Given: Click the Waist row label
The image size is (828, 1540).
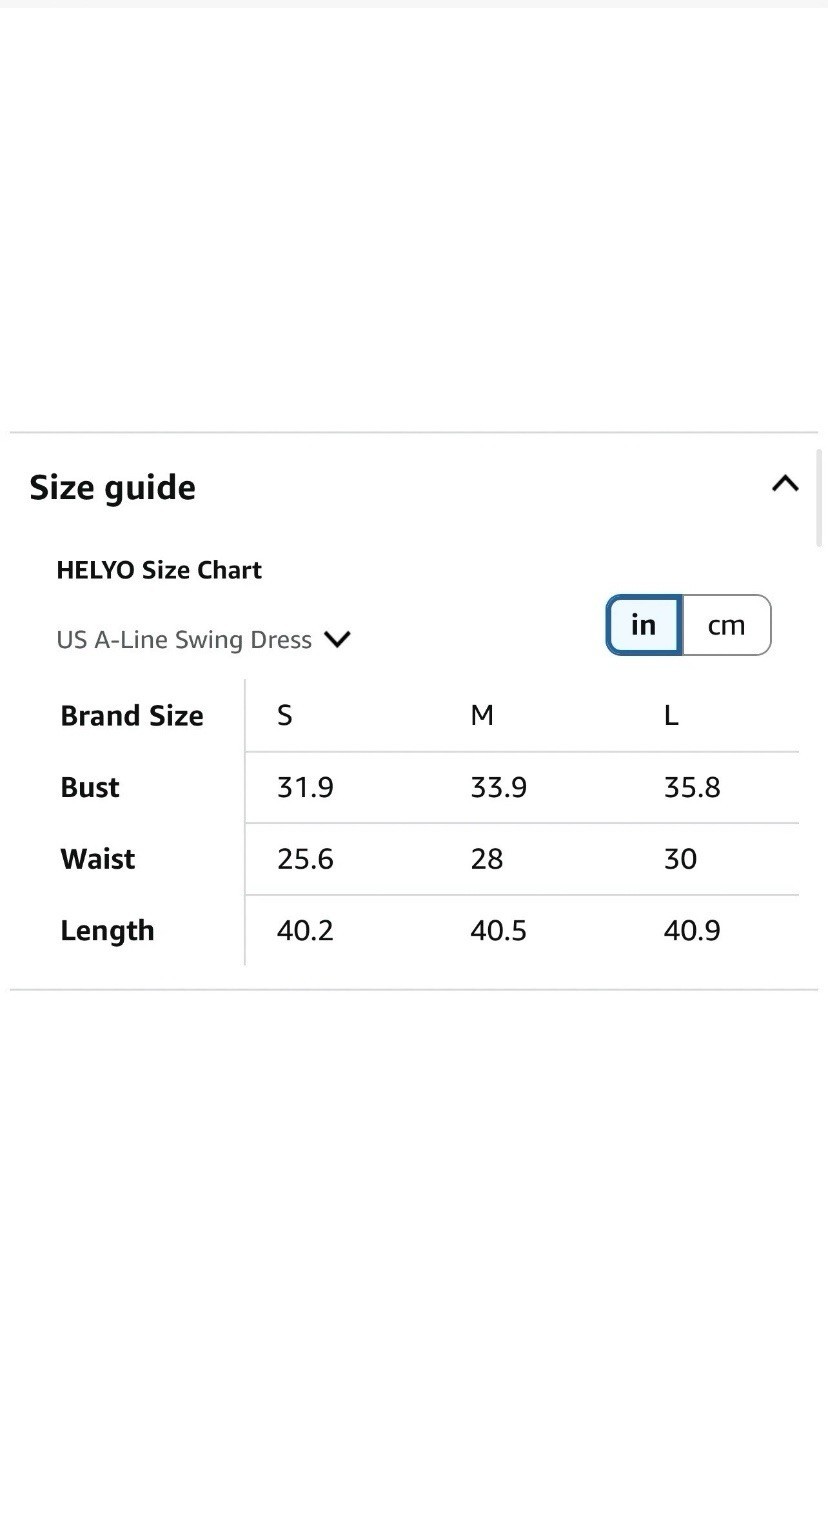Looking at the screenshot, I should (x=98, y=859).
